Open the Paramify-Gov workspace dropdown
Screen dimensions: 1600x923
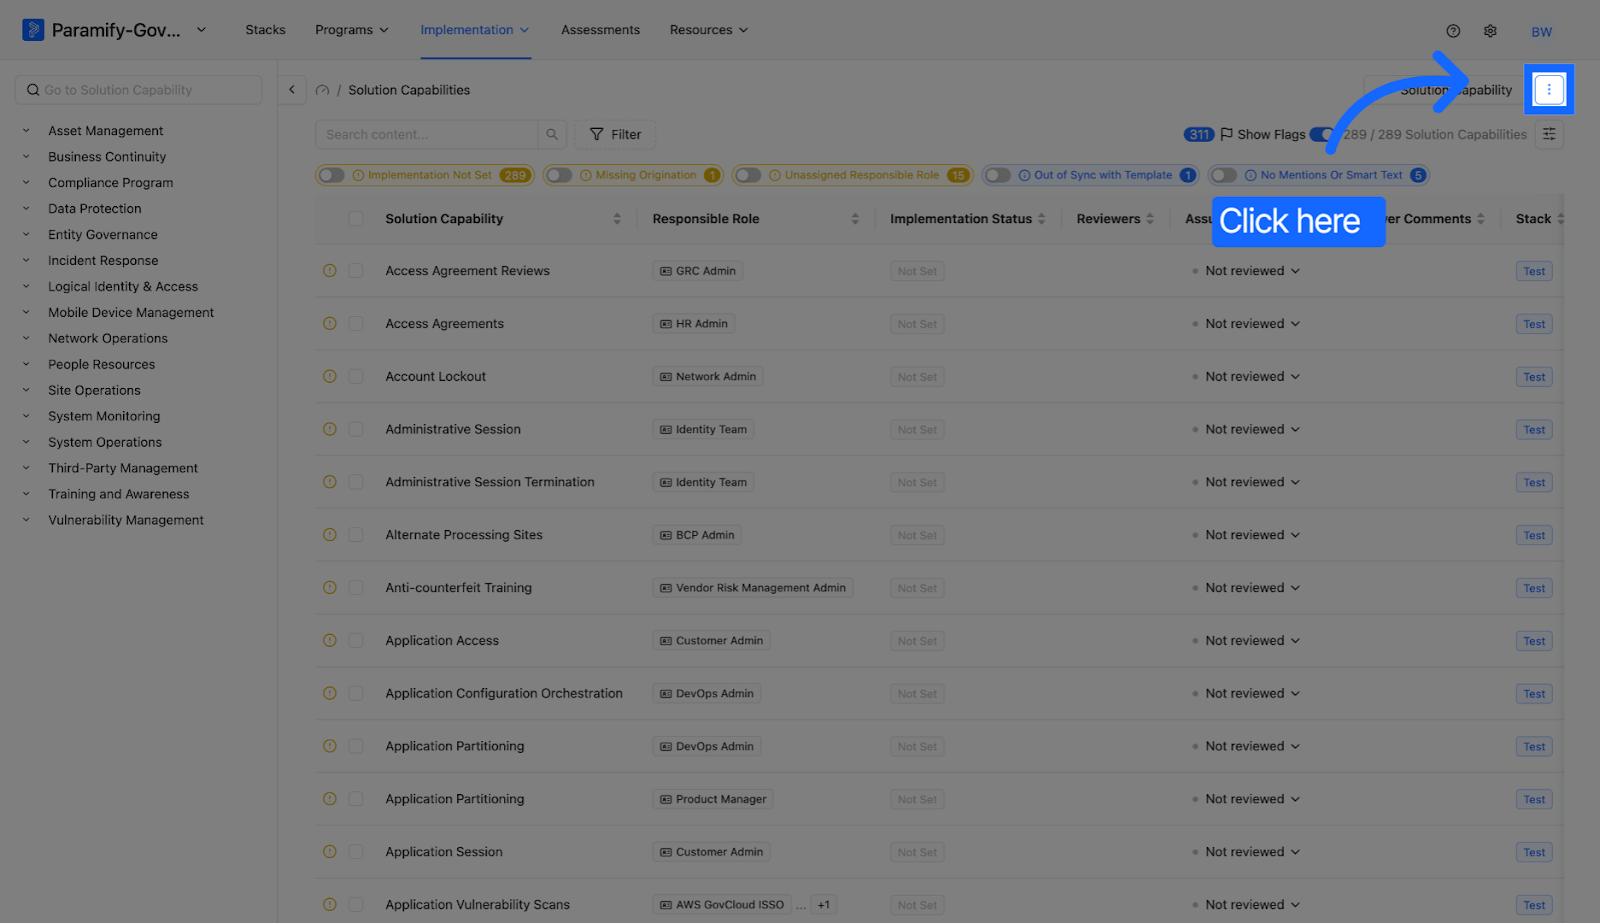tap(201, 30)
